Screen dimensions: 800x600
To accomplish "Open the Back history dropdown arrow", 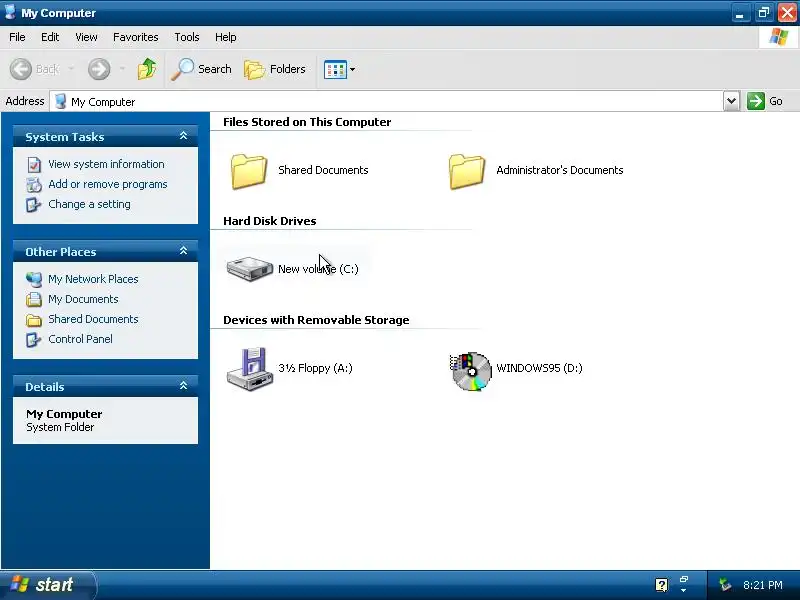I will (x=71, y=69).
